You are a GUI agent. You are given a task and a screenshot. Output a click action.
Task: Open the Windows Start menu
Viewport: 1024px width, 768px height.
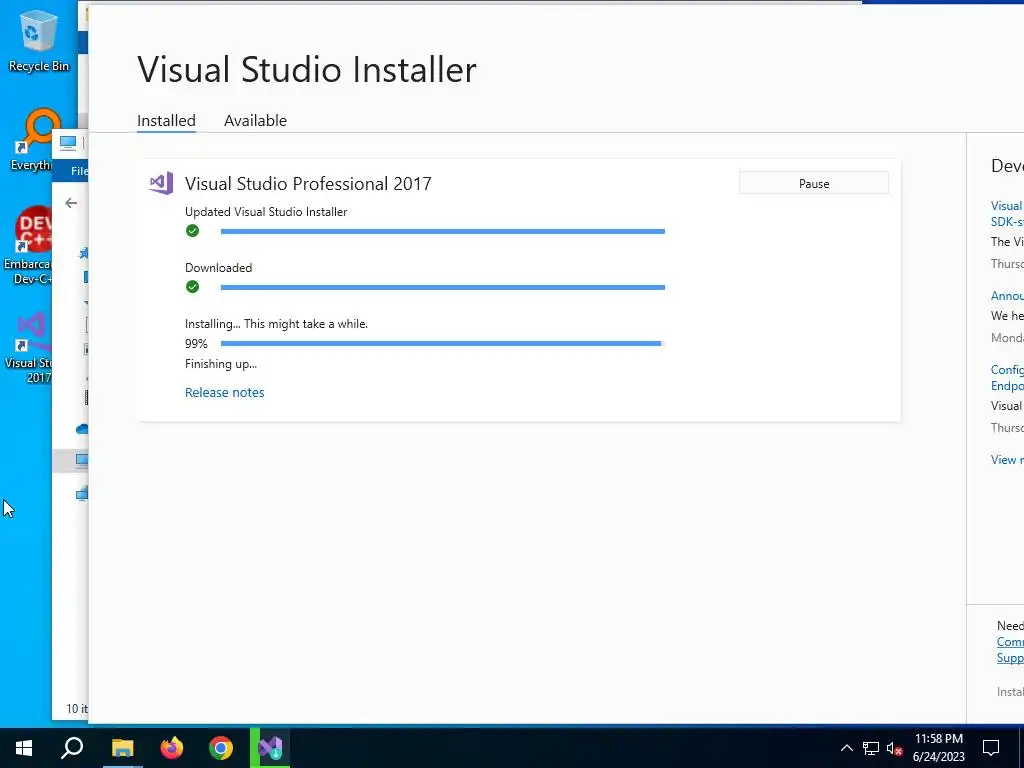[24, 748]
